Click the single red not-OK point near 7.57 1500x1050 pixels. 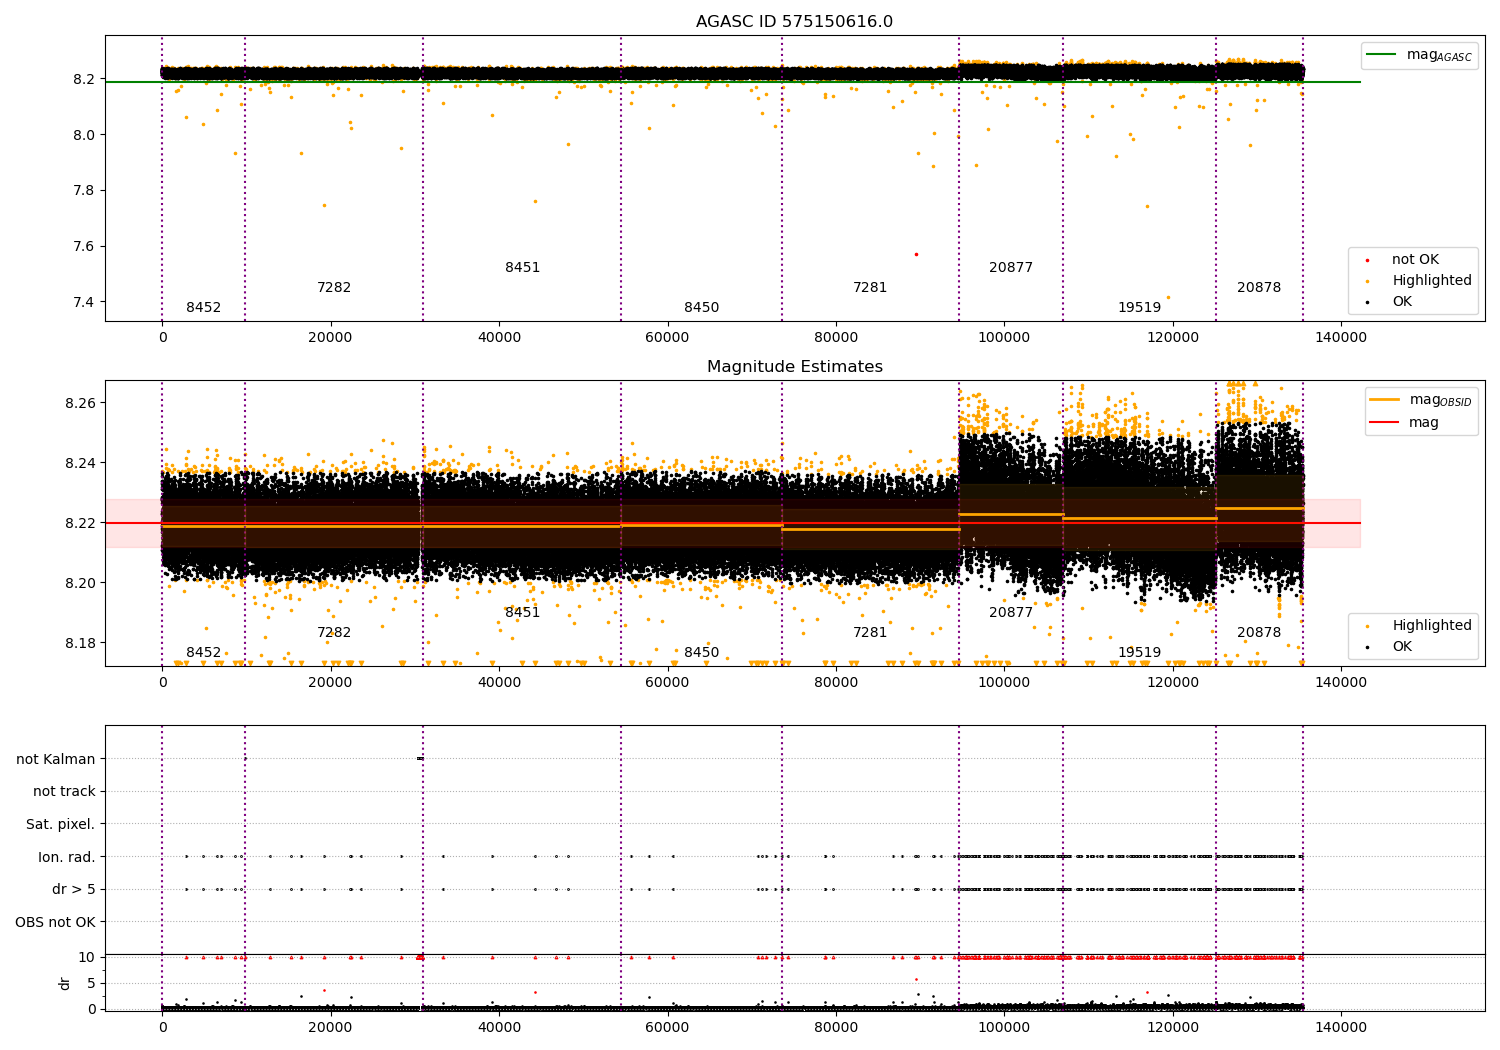pos(916,254)
